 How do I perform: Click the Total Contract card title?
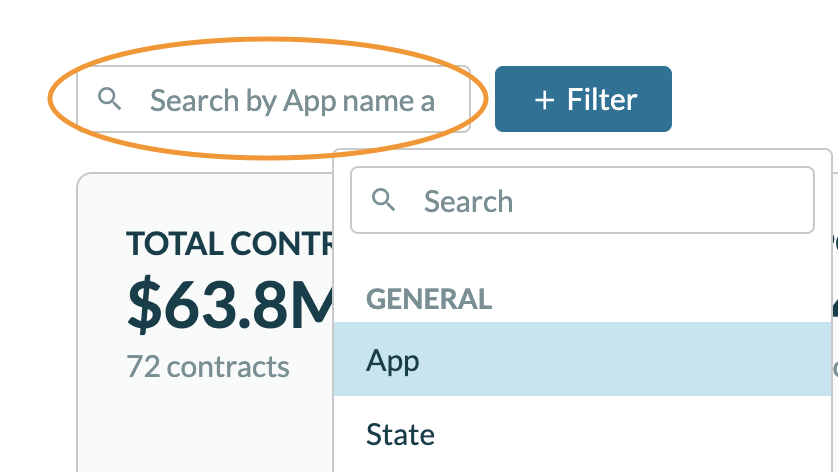pyautogui.click(x=230, y=243)
